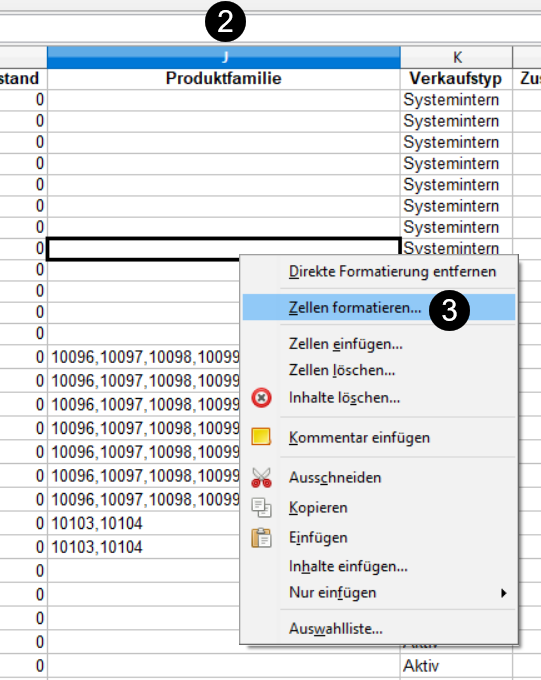Open Zellen einfügen... menu entry
The height and width of the screenshot is (680, 541).
pyautogui.click(x=346, y=344)
